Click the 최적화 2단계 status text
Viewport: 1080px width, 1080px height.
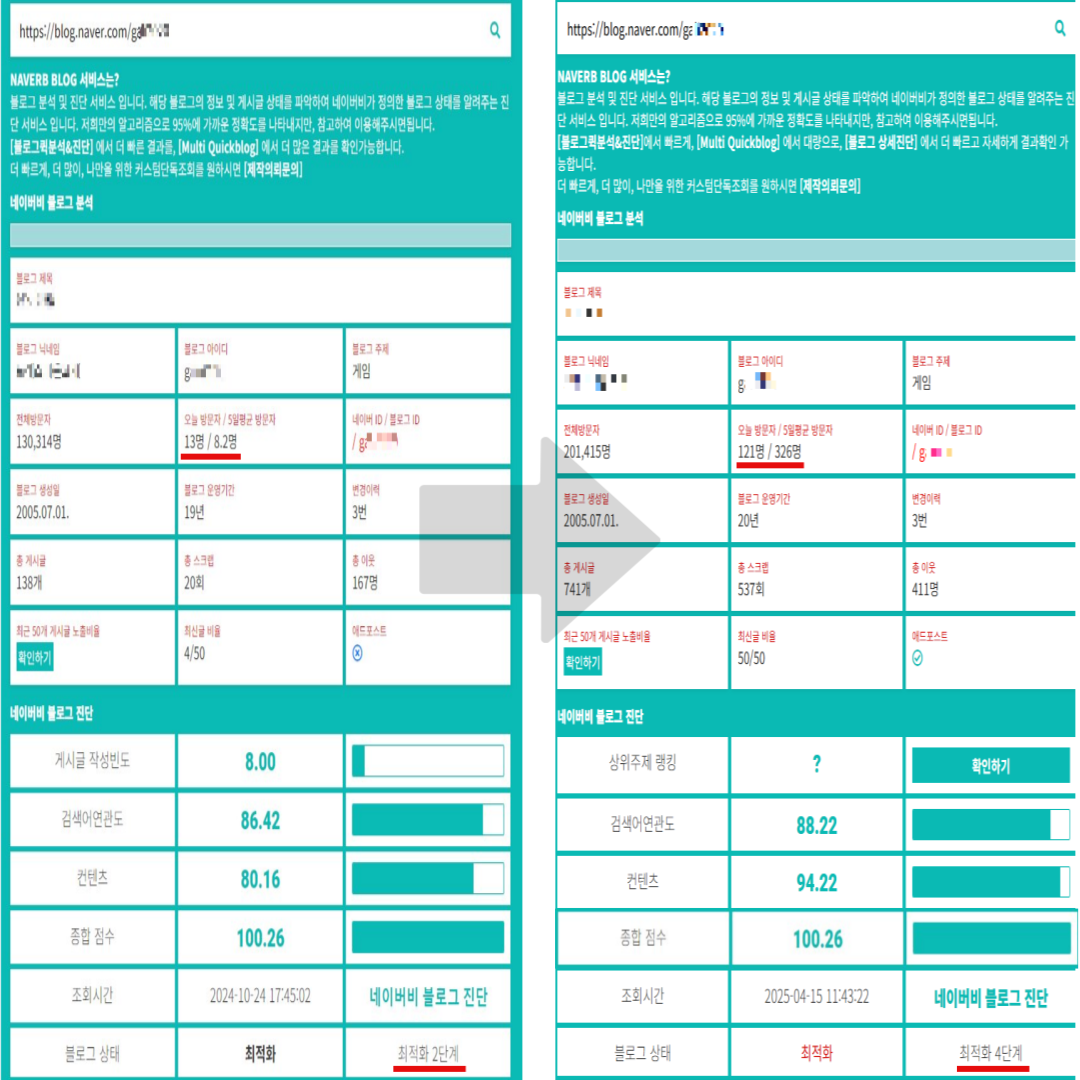click(x=428, y=1053)
